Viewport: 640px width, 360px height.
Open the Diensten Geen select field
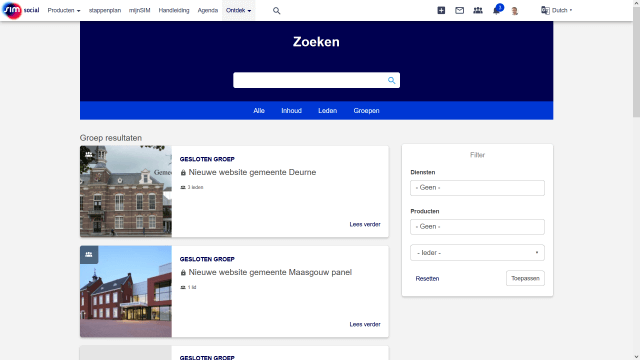tap(477, 188)
